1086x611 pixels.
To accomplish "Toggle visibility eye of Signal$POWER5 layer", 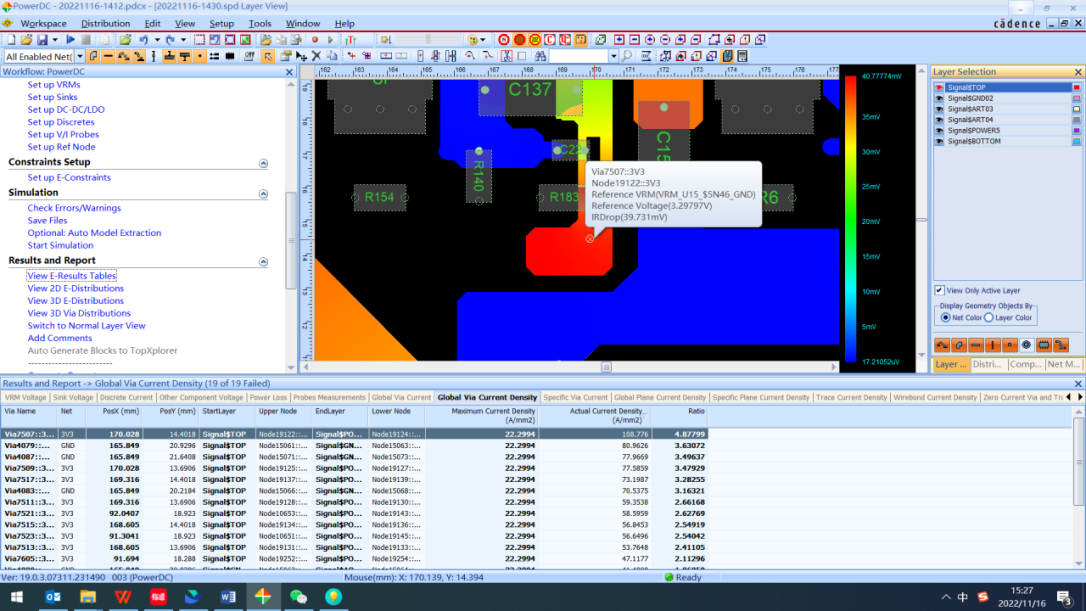I will tap(939, 130).
